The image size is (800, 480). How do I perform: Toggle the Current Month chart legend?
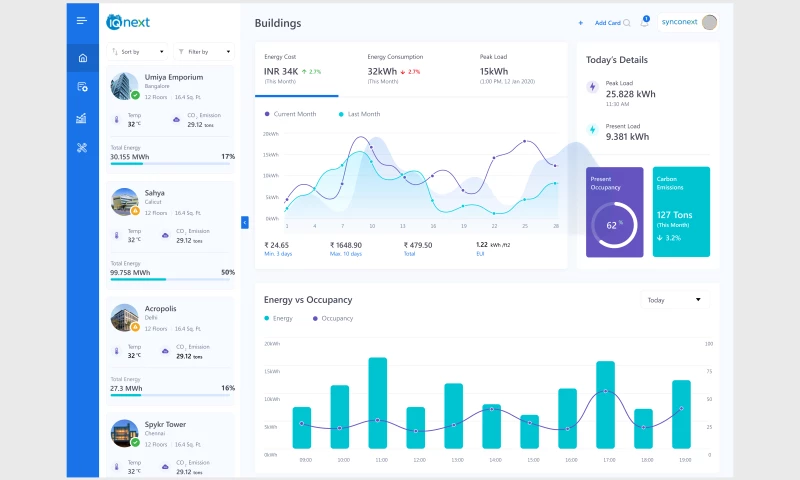(x=291, y=114)
